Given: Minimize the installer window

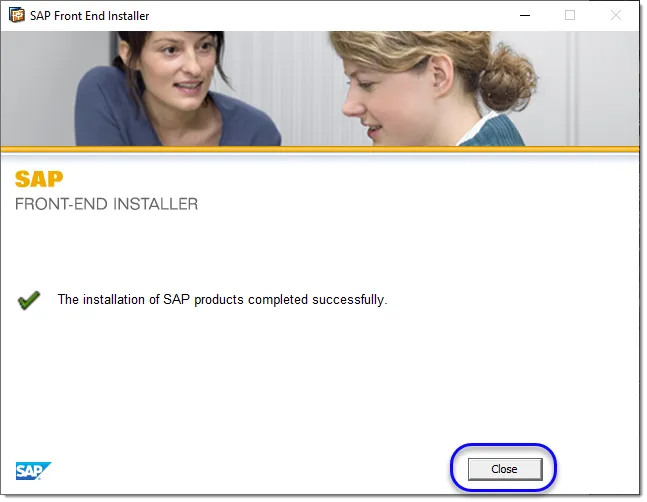Looking at the screenshot, I should coord(525,16).
